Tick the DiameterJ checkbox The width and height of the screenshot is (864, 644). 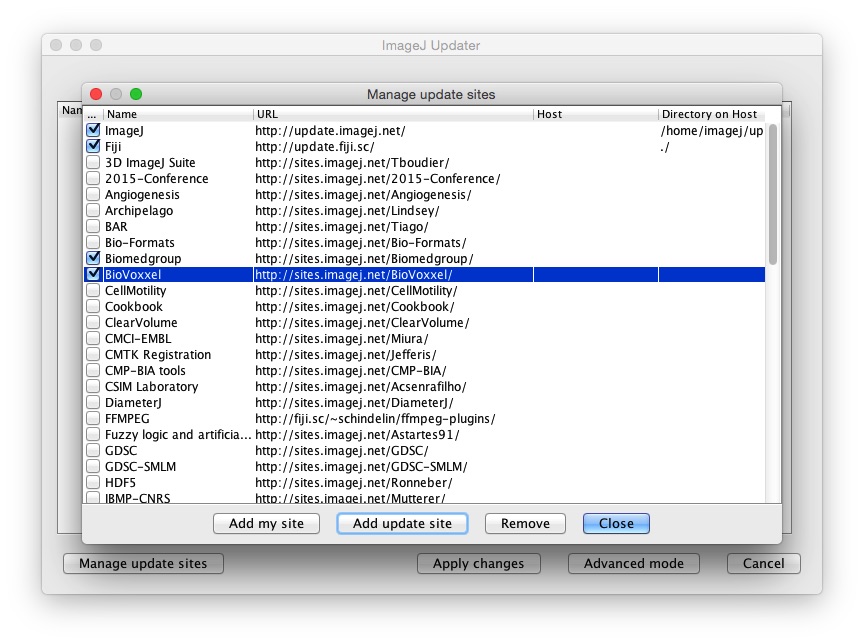(x=93, y=402)
